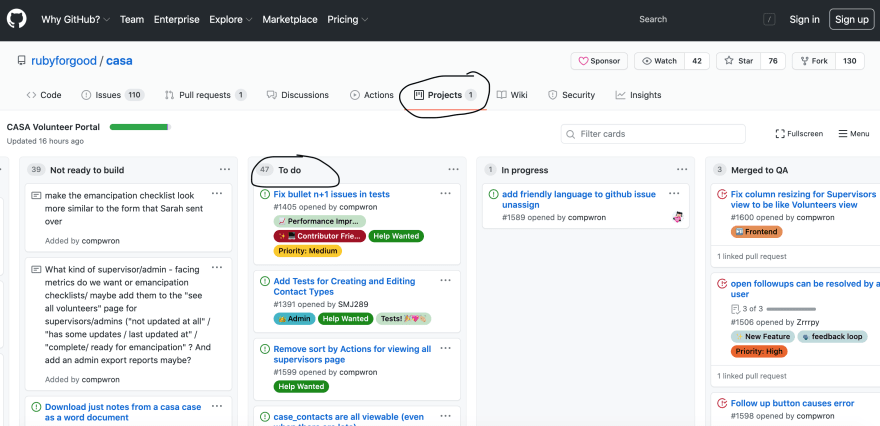
Task: Click open-issue icon on Fix bullet n+1 card
Action: coord(265,194)
